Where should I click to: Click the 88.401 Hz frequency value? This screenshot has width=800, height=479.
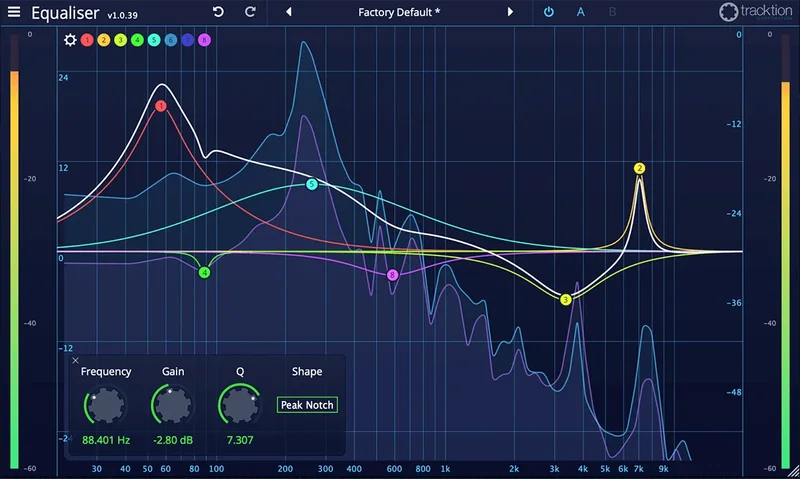(106, 440)
